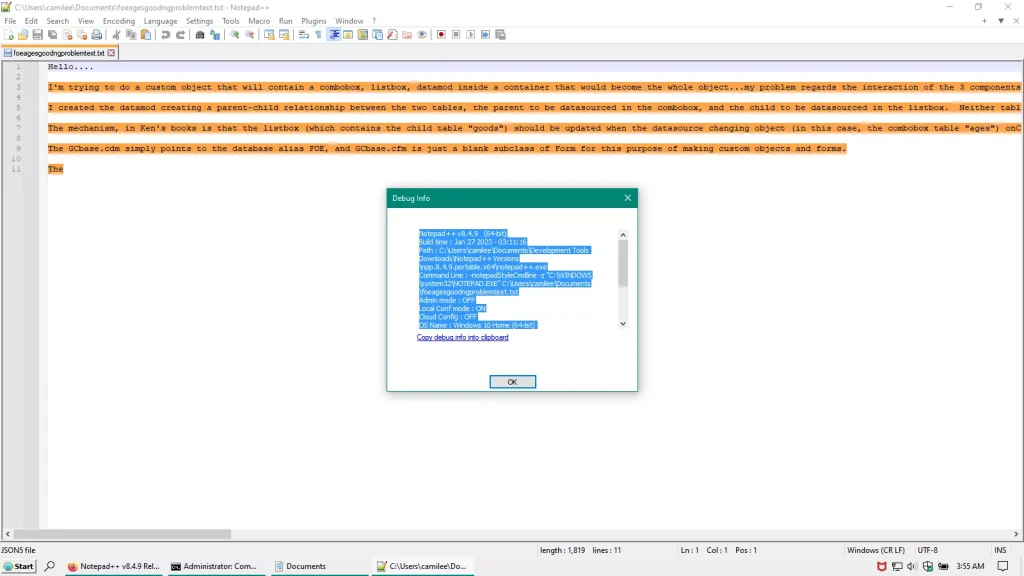The image size is (1024, 576).
Task: Paste clipboard contents via toolbar icon
Action: click(147, 34)
